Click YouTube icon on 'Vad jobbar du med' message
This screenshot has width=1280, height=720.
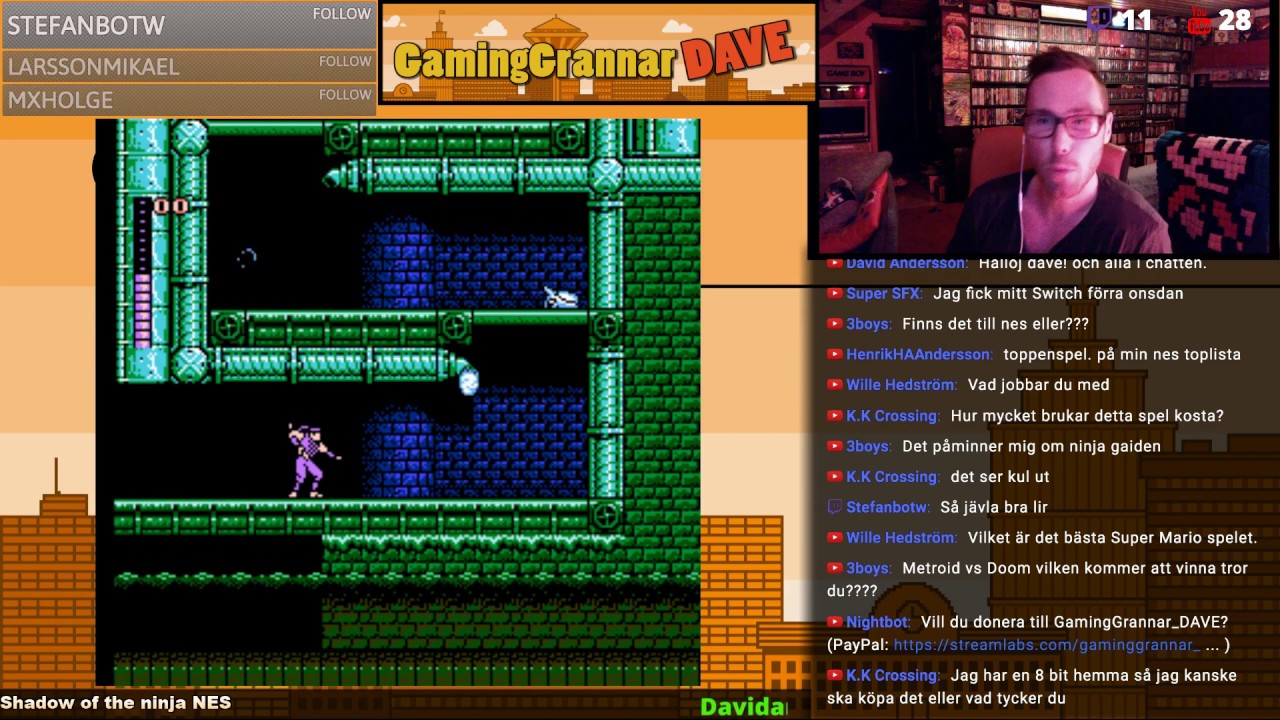[x=834, y=385]
